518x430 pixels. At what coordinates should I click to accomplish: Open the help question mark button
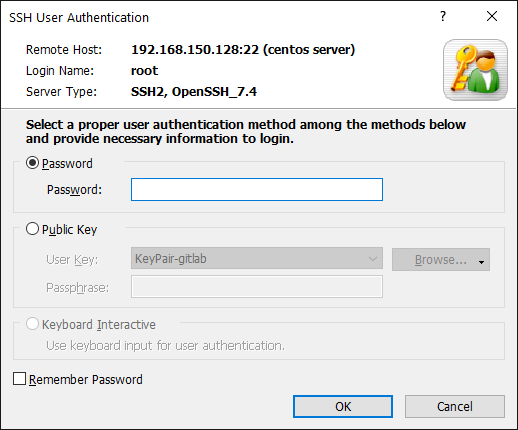(443, 16)
